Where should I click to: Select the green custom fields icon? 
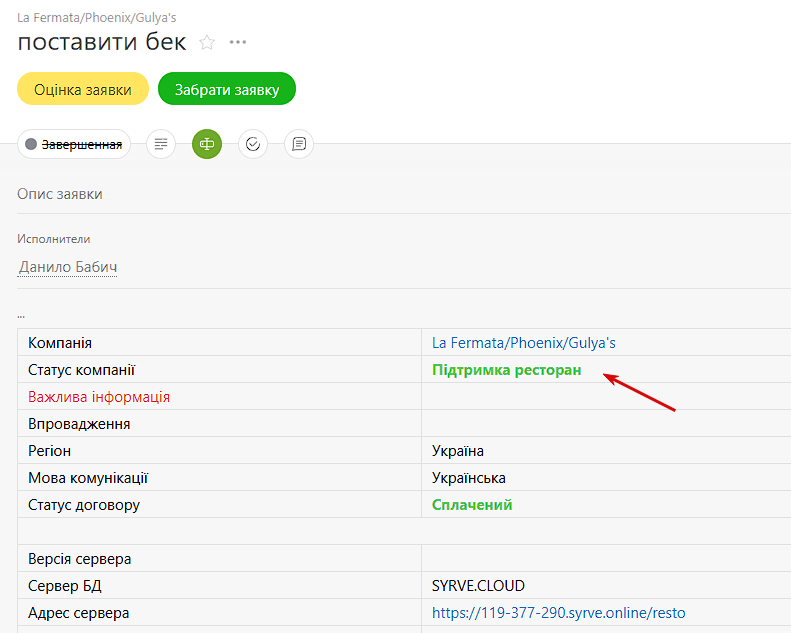(x=207, y=144)
